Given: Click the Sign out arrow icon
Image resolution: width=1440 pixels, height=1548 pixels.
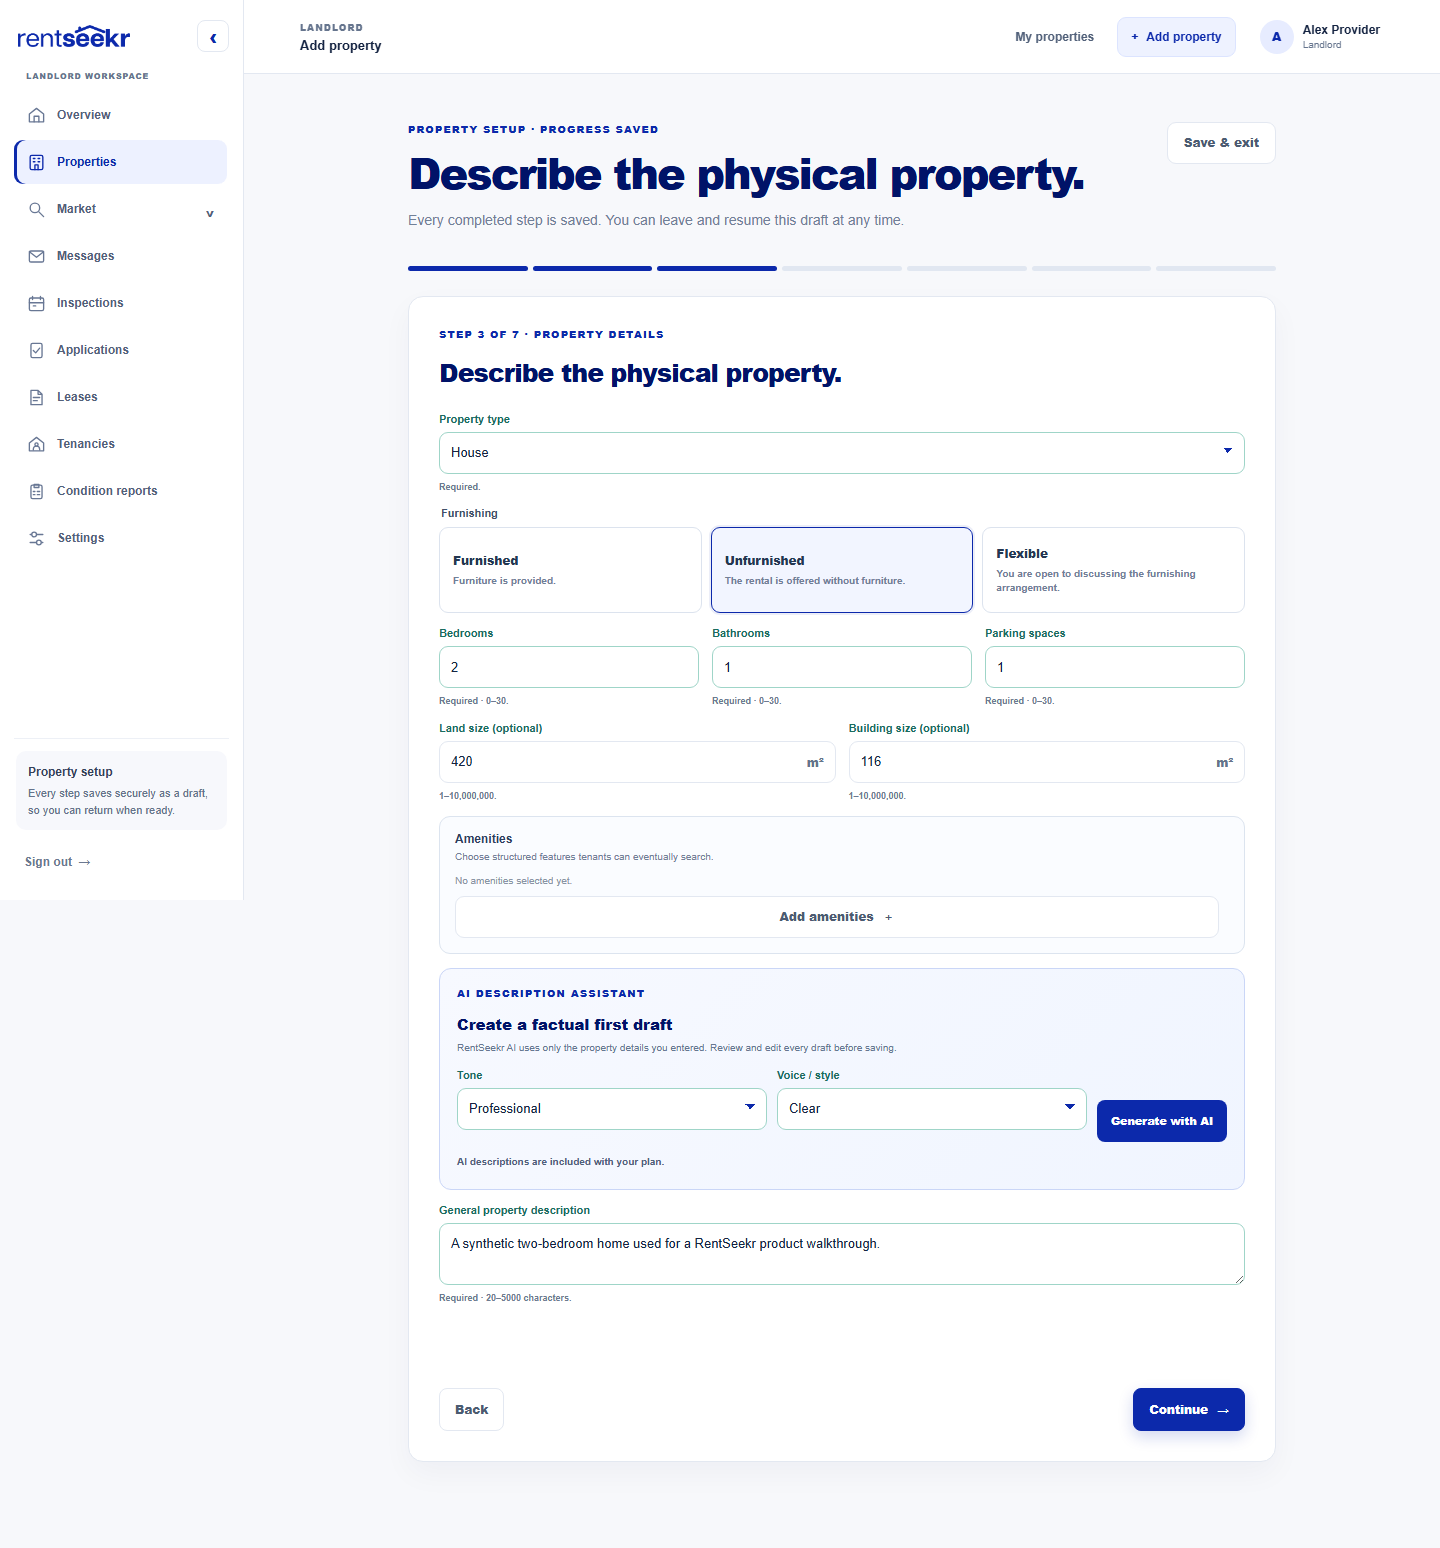Looking at the screenshot, I should point(85,862).
